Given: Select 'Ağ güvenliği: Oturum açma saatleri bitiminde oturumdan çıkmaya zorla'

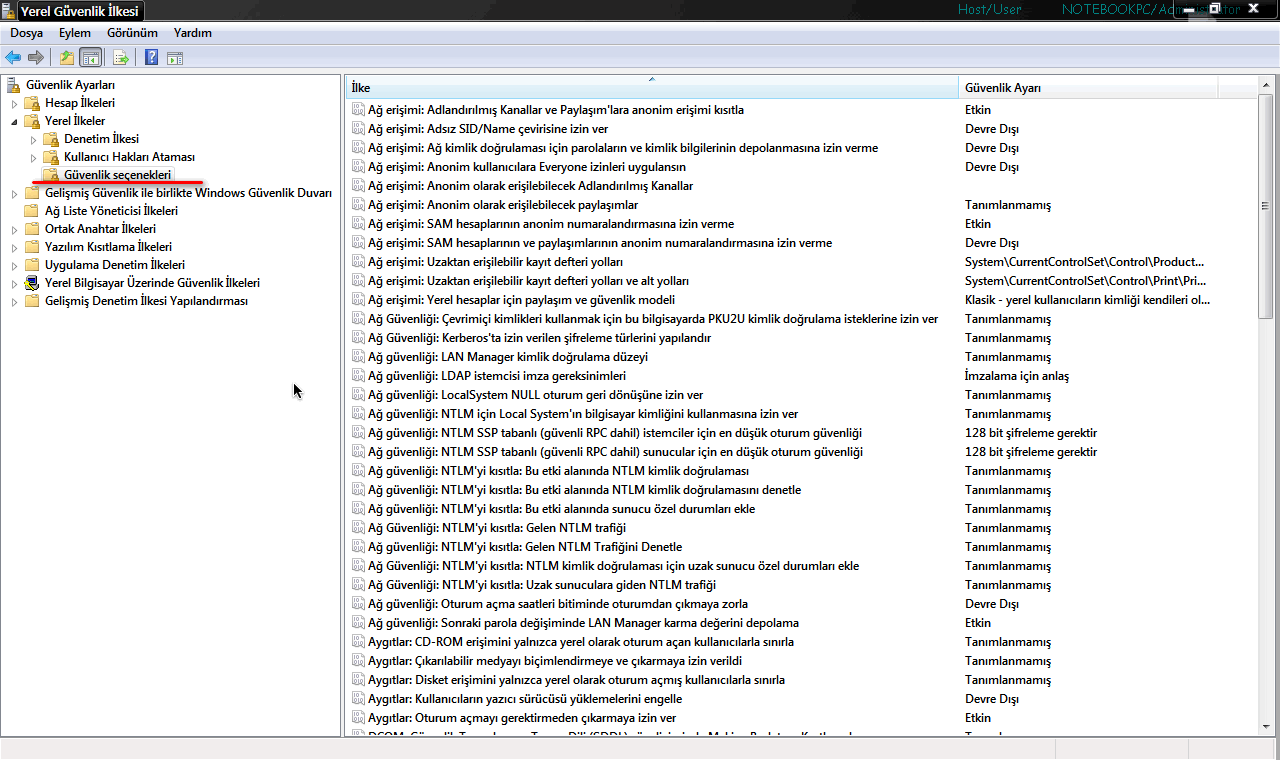Looking at the screenshot, I should point(558,604).
